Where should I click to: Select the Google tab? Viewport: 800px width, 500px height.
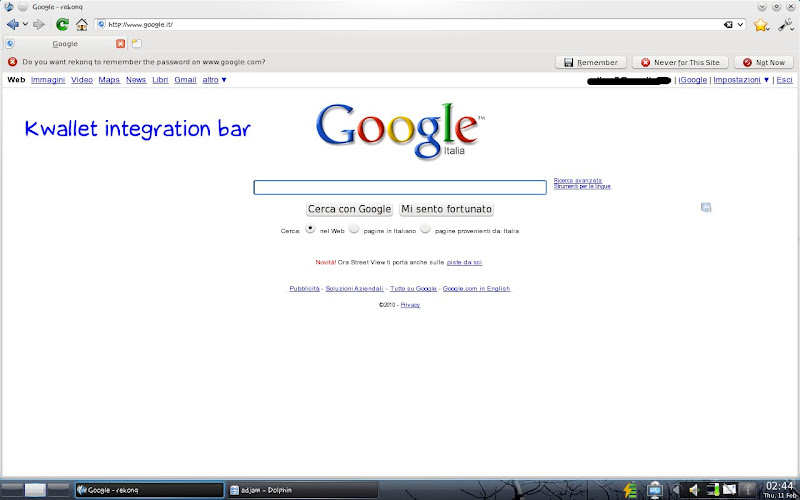coord(65,44)
